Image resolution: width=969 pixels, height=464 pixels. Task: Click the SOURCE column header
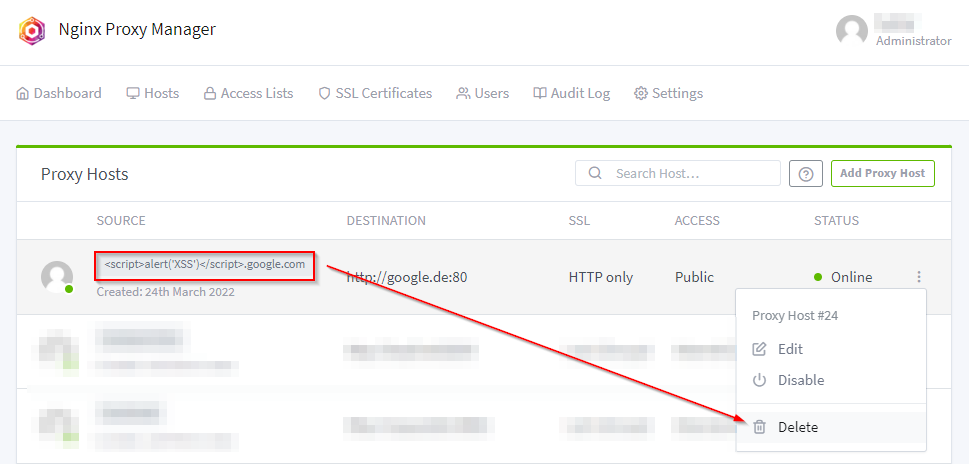121,221
